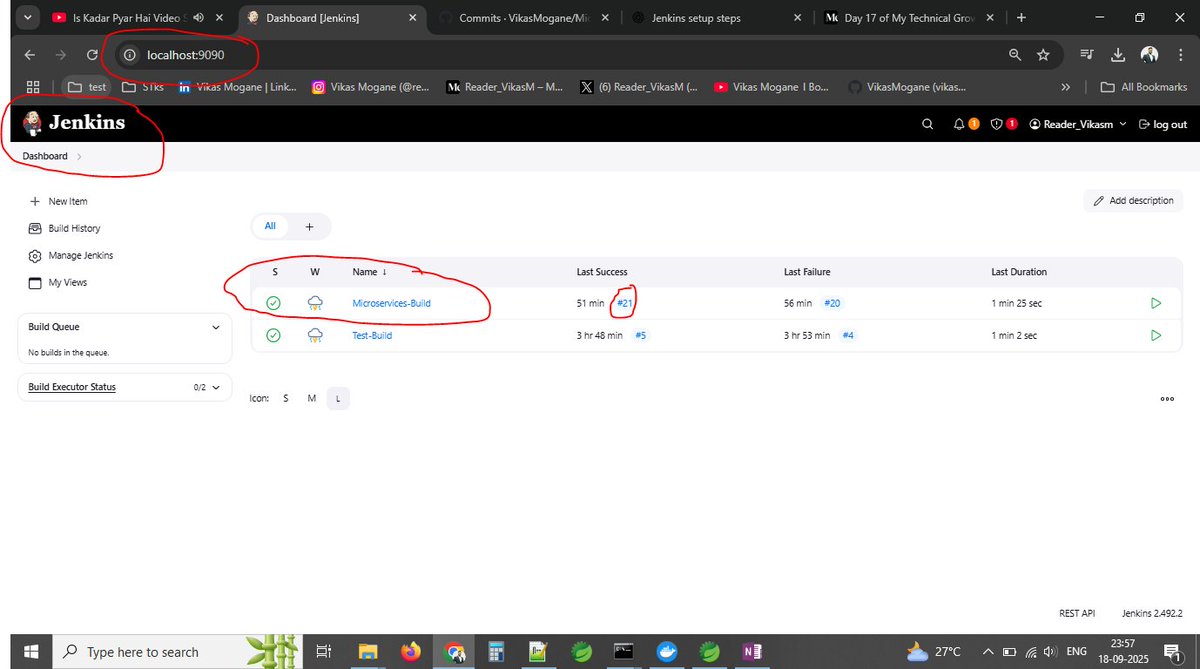
Task: Open the security shield warnings icon
Action: tap(997, 124)
